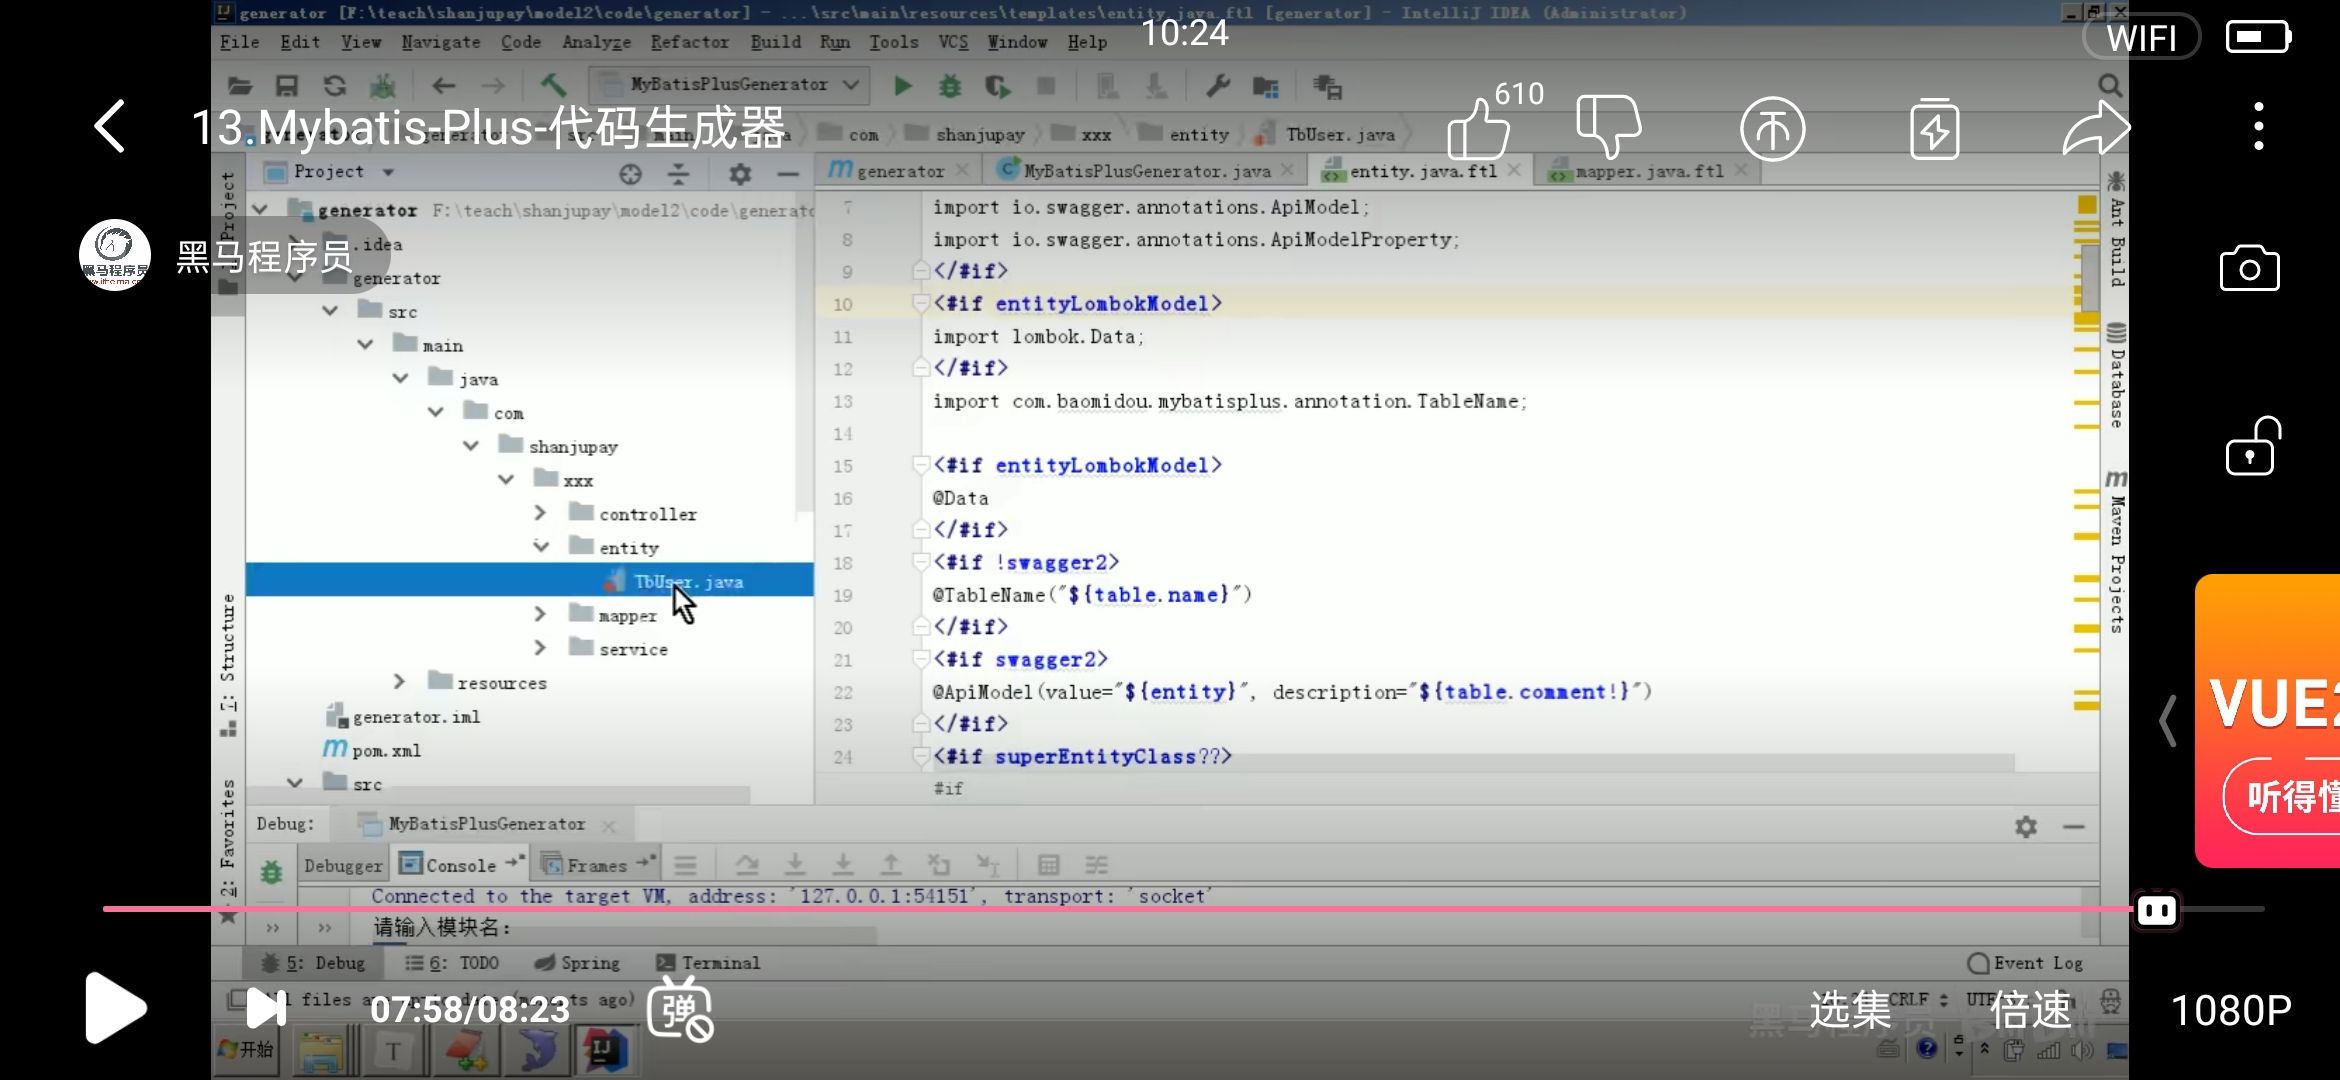Tap the lightning charge icon
The image size is (2340, 1080).
[x=1934, y=128]
